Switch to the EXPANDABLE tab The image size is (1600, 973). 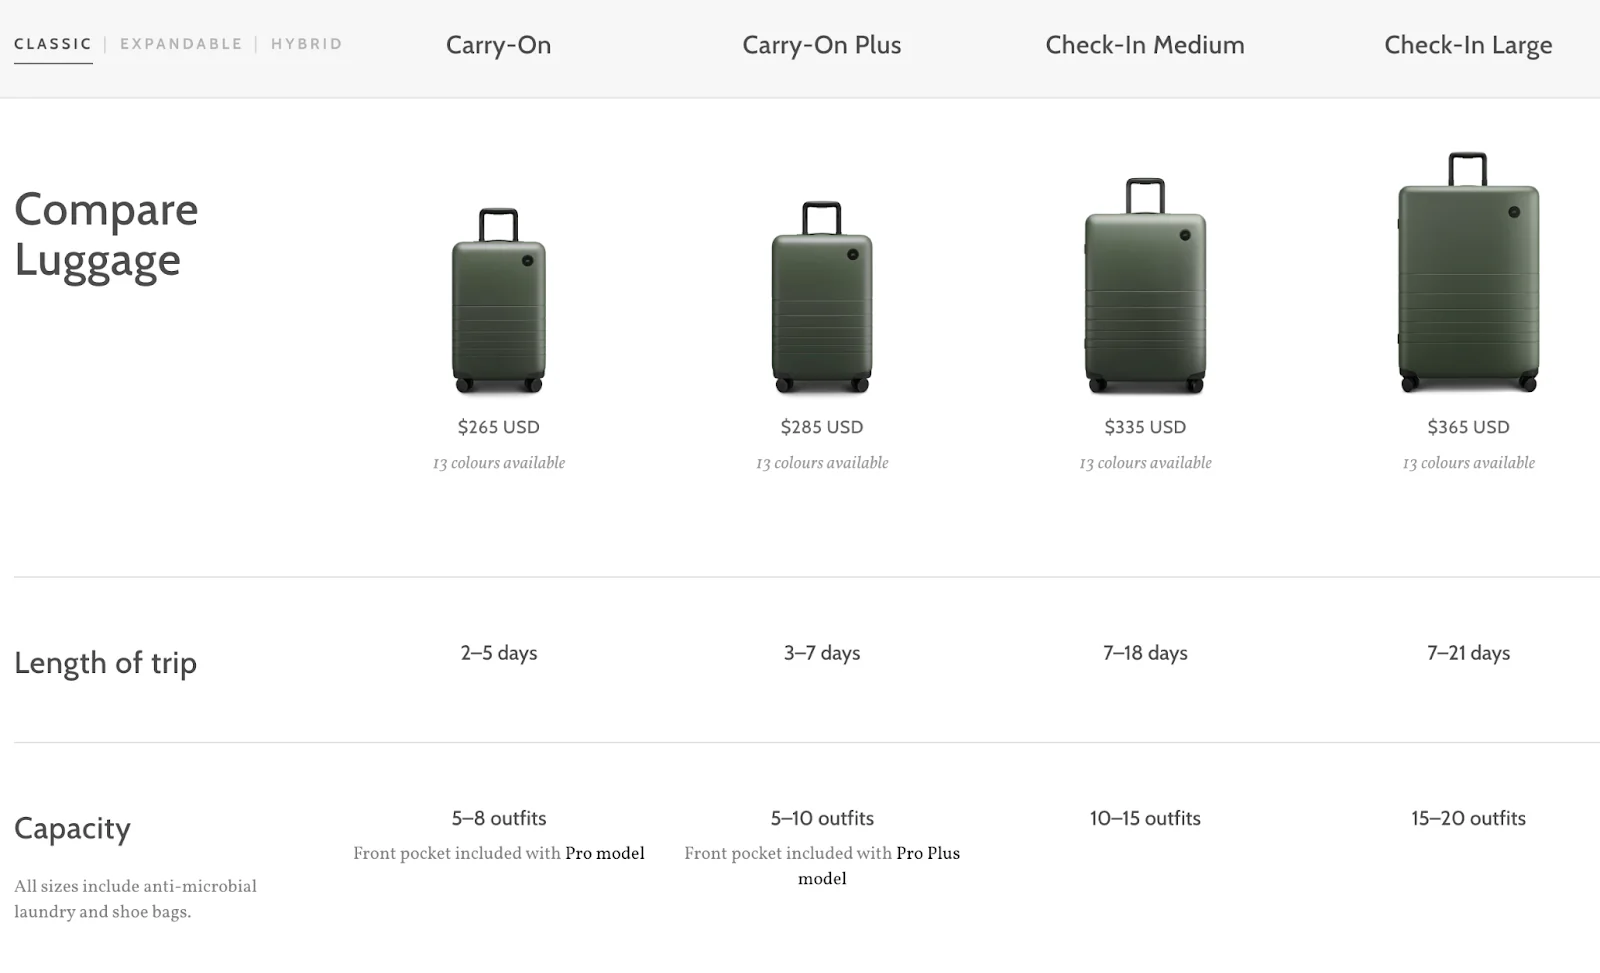[x=180, y=43]
